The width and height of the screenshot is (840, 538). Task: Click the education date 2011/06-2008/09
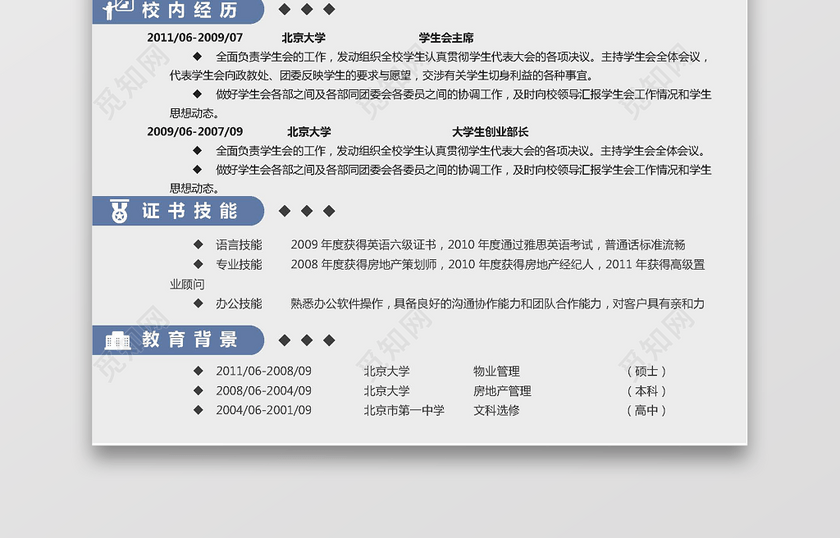[264, 371]
